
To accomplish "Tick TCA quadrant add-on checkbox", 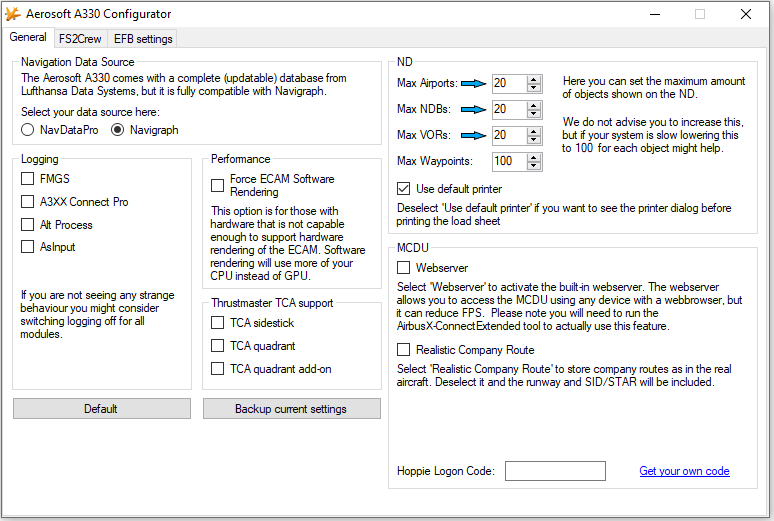I will (x=217, y=369).
